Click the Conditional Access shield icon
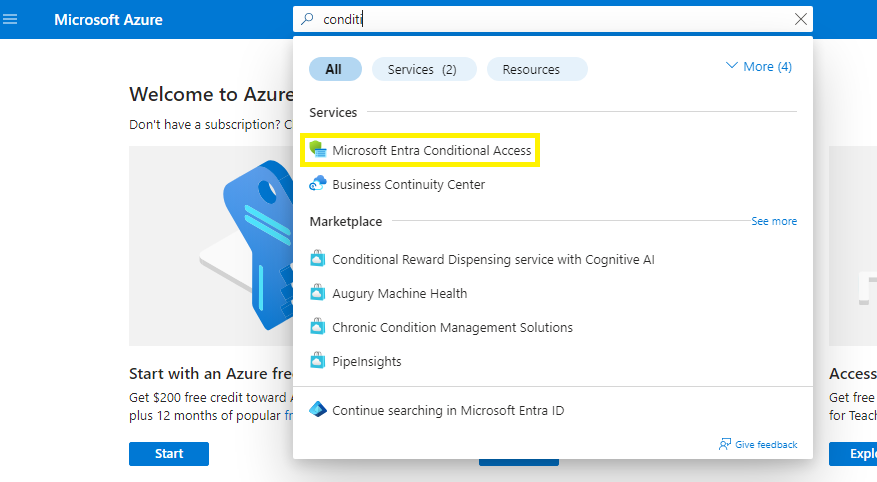877x482 pixels. pos(318,149)
